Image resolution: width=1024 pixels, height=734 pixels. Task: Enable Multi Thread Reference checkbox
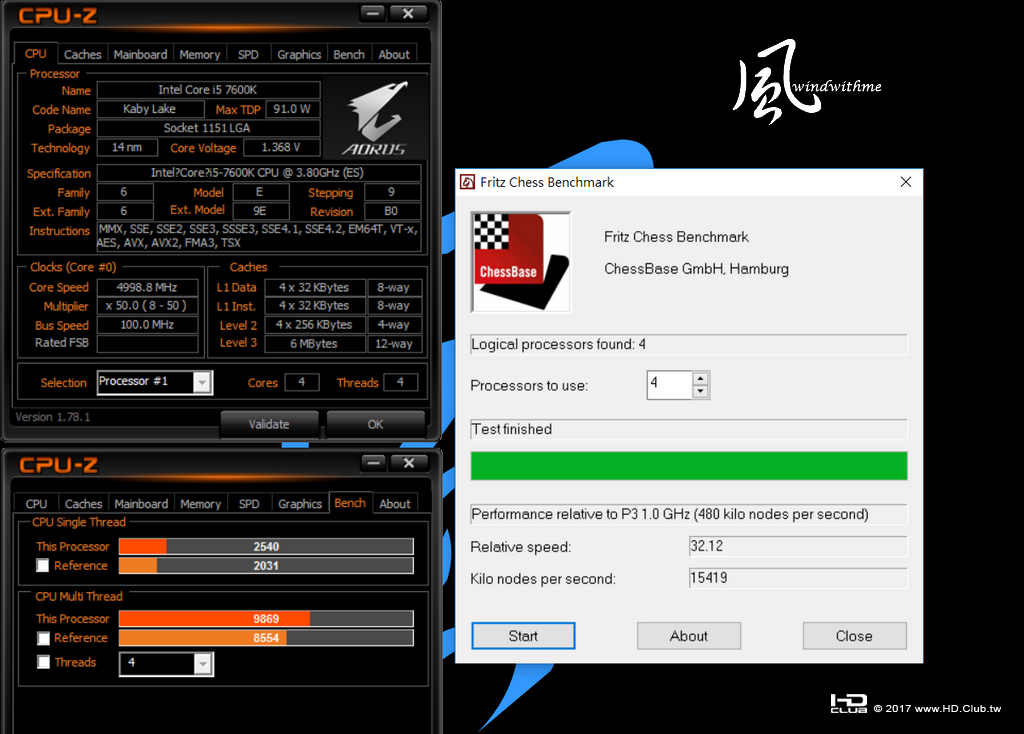[x=43, y=638]
